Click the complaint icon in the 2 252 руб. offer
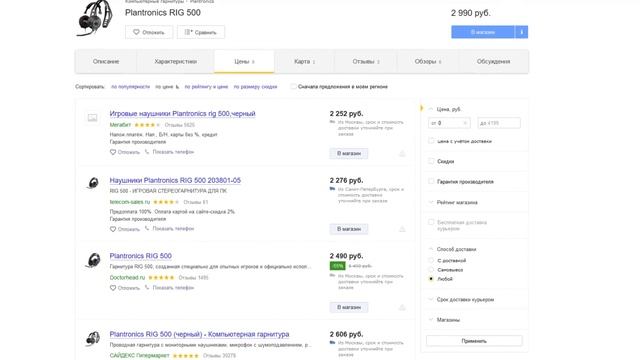 pyautogui.click(x=402, y=153)
